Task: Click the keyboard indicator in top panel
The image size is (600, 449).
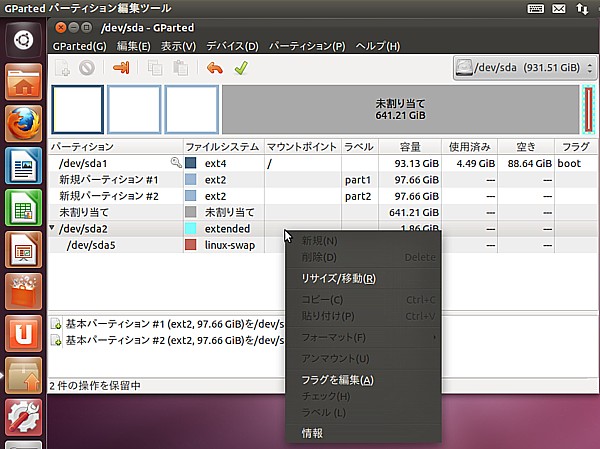Action: click(x=536, y=8)
